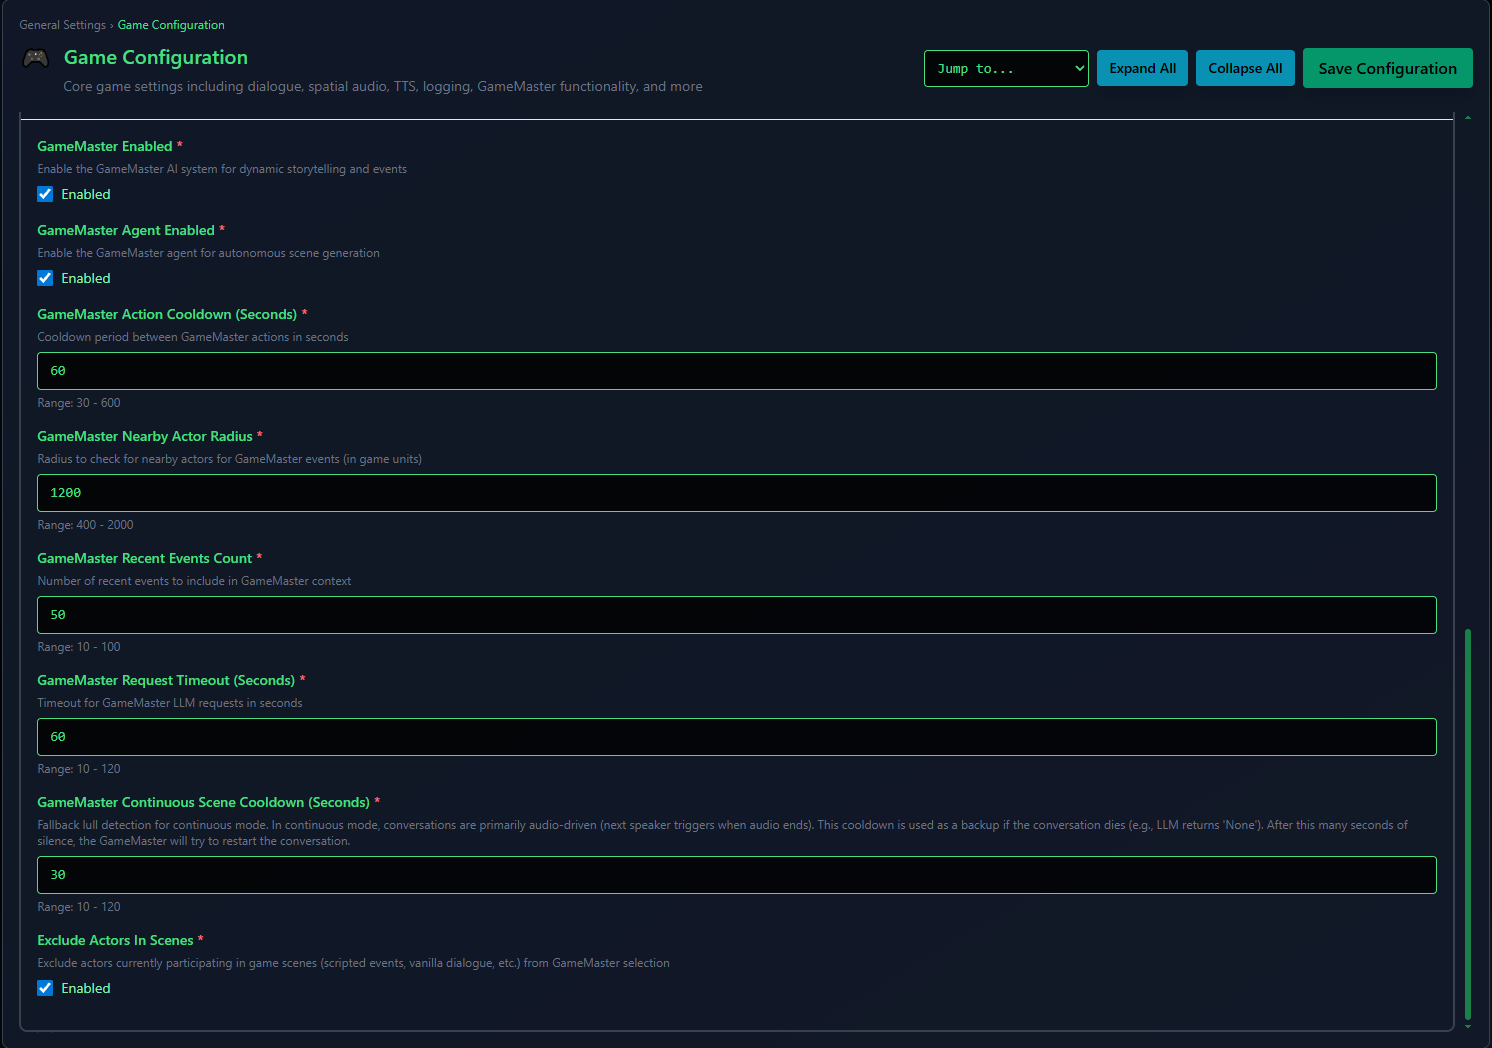Focus the Continuous Scene Cooldown input
The height and width of the screenshot is (1048, 1492).
pyautogui.click(x=736, y=875)
